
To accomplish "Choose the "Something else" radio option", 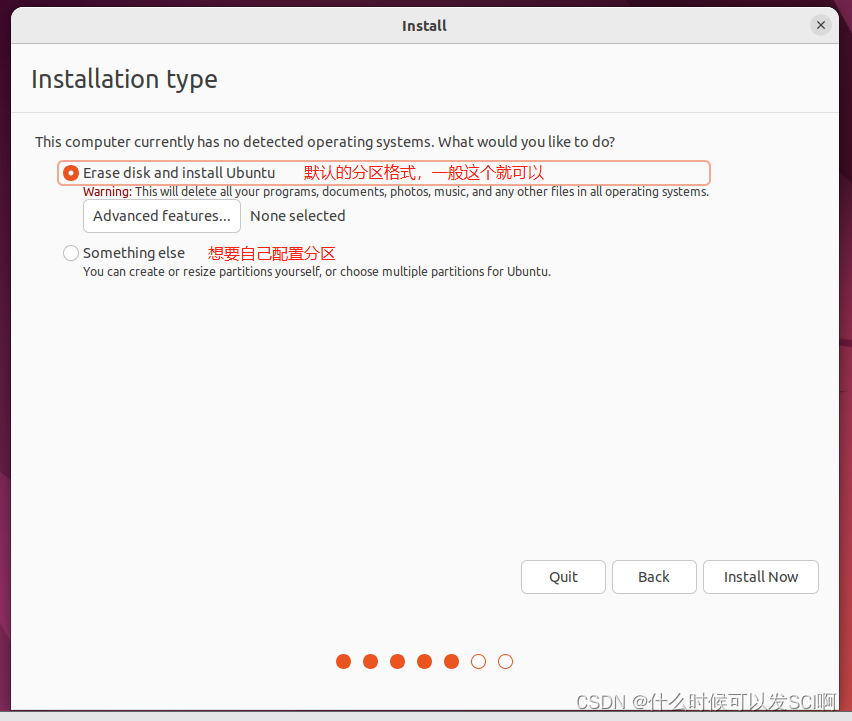I will tap(71, 253).
